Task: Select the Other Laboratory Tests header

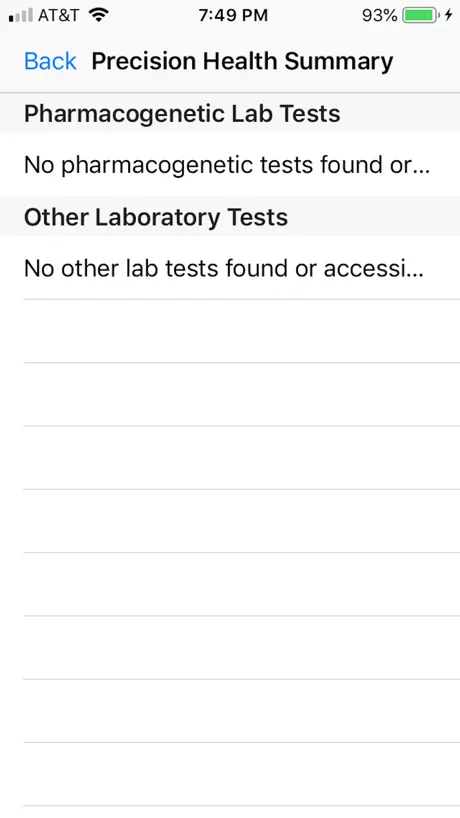Action: pos(230,217)
